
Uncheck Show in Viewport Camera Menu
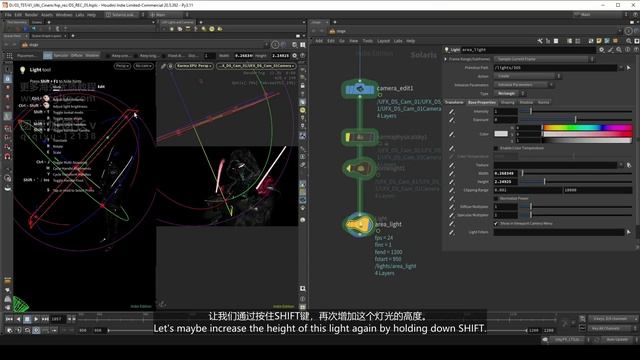(x=496, y=224)
